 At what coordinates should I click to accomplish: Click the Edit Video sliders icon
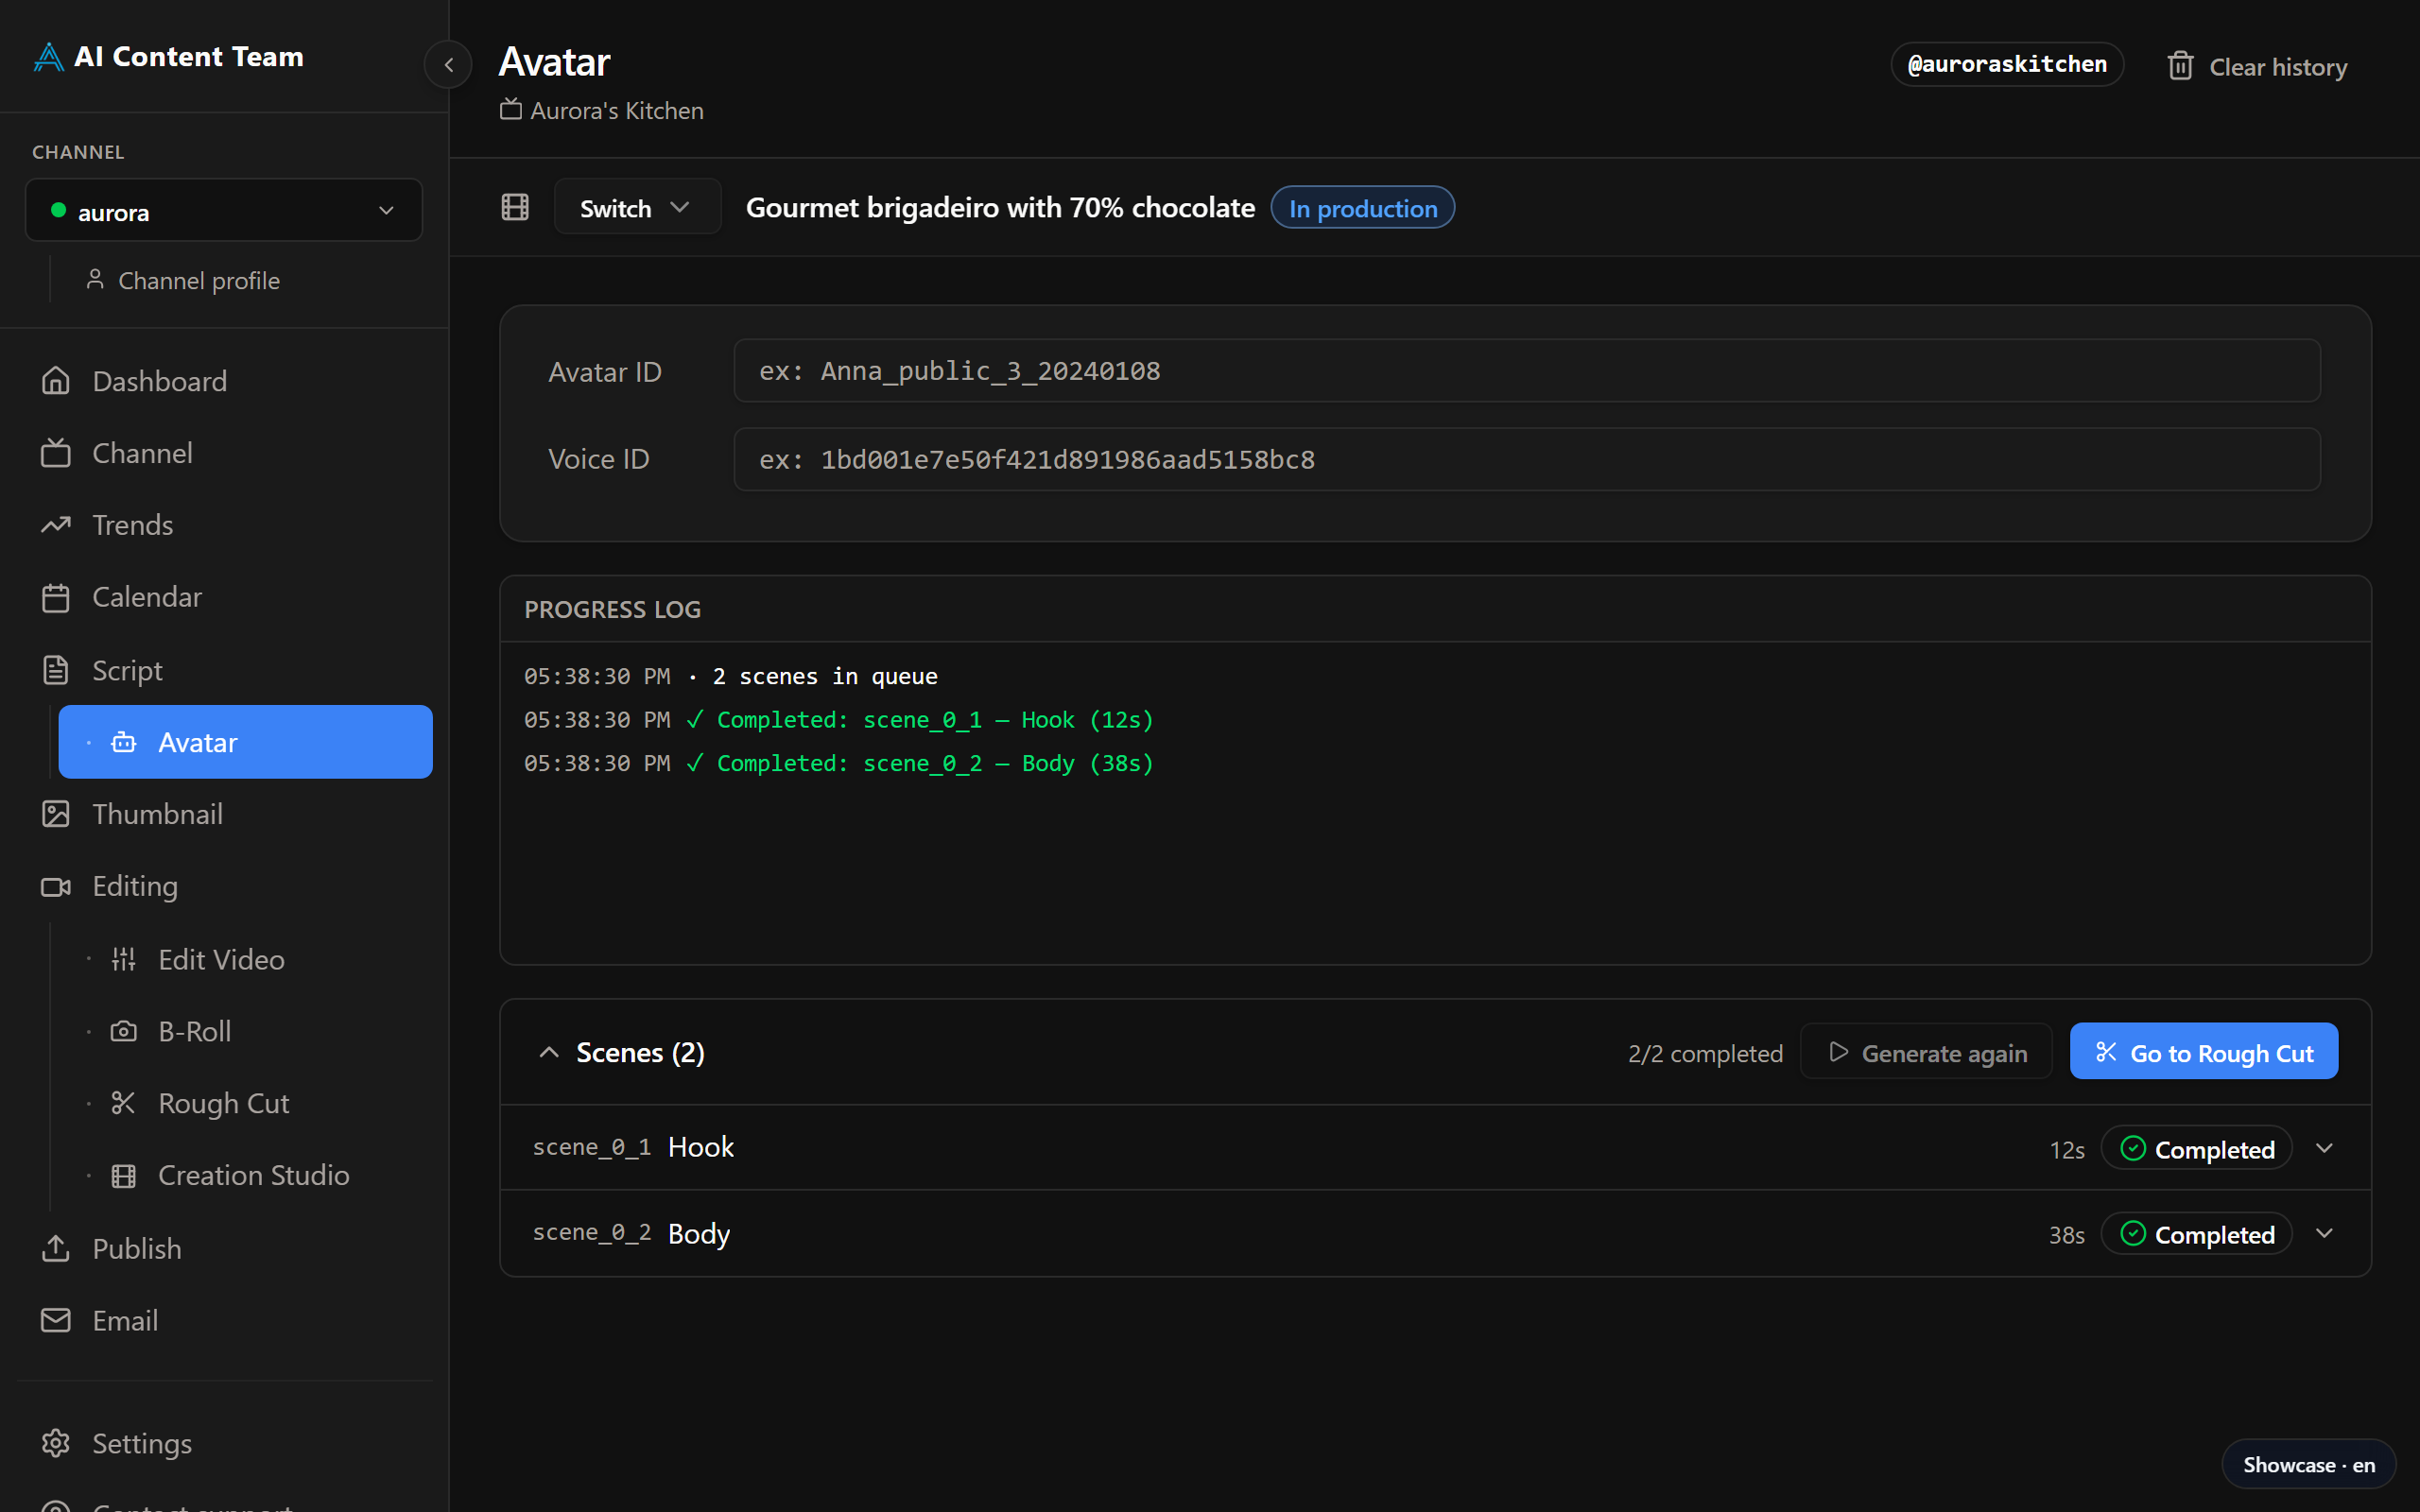coord(124,959)
